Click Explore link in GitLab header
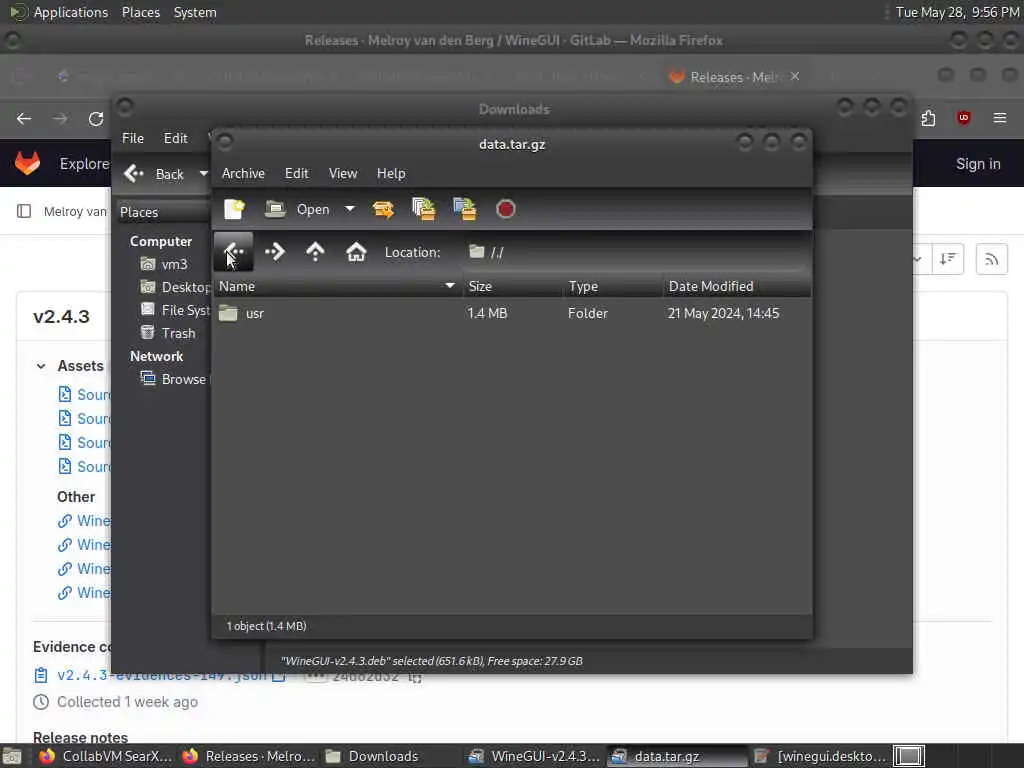 pos(84,164)
